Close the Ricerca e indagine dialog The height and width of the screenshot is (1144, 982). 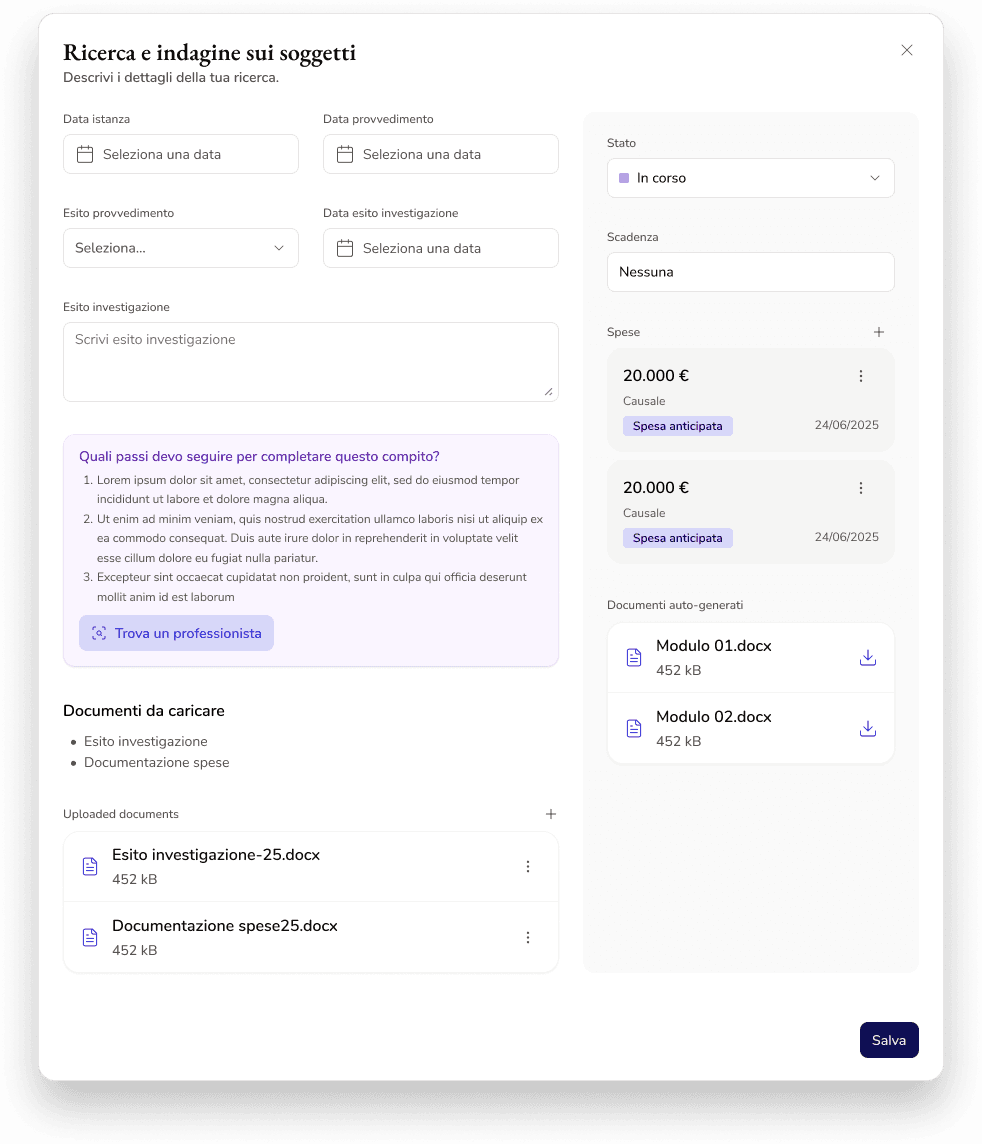click(x=907, y=50)
